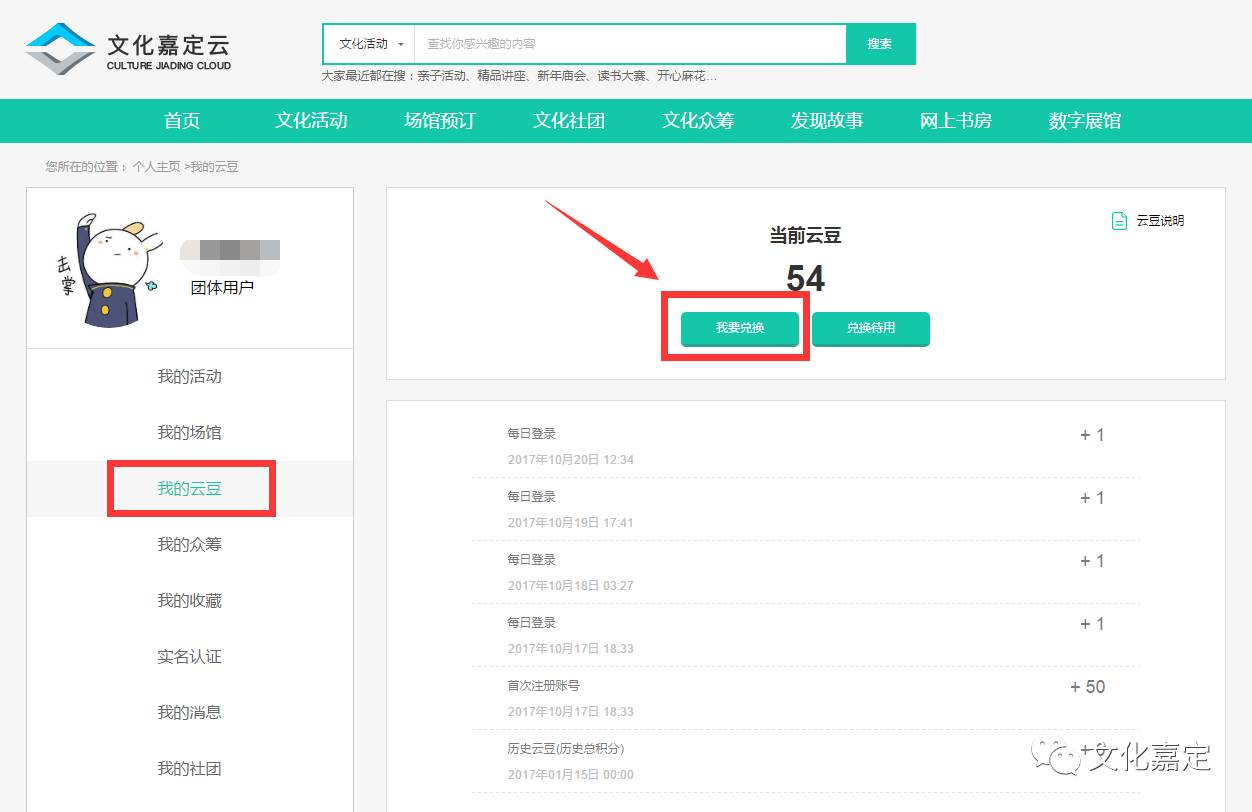Visit the 数字展馆 navigation item
This screenshot has height=812, width=1252.
[x=1085, y=121]
